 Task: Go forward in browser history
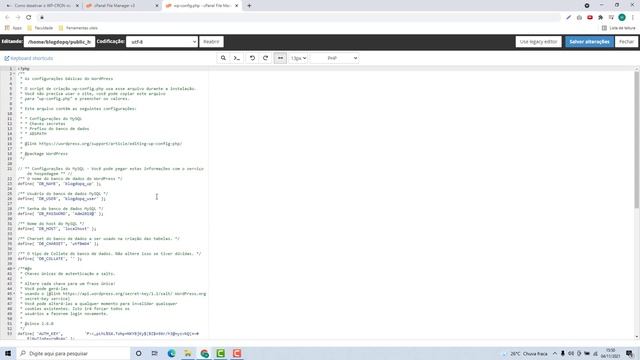click(x=18, y=17)
